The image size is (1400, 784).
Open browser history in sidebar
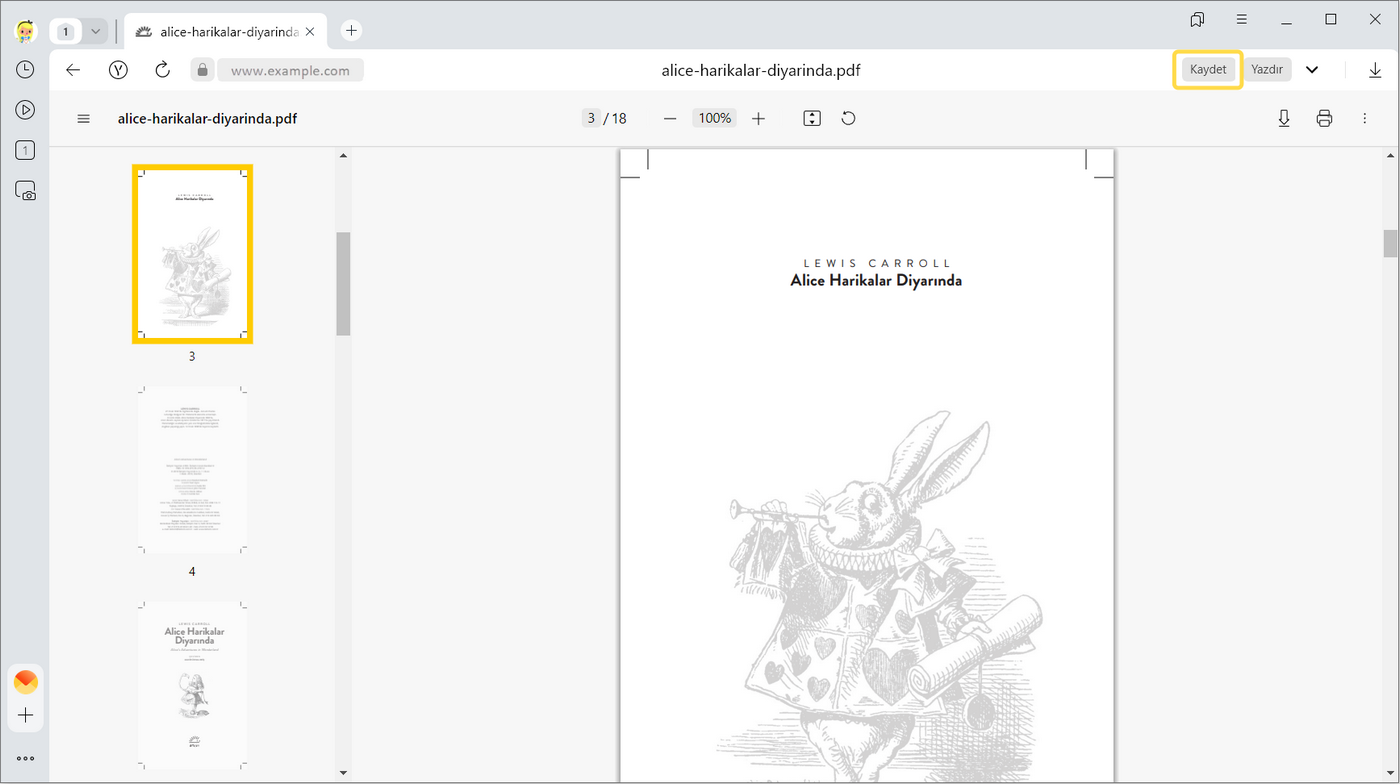tap(25, 70)
